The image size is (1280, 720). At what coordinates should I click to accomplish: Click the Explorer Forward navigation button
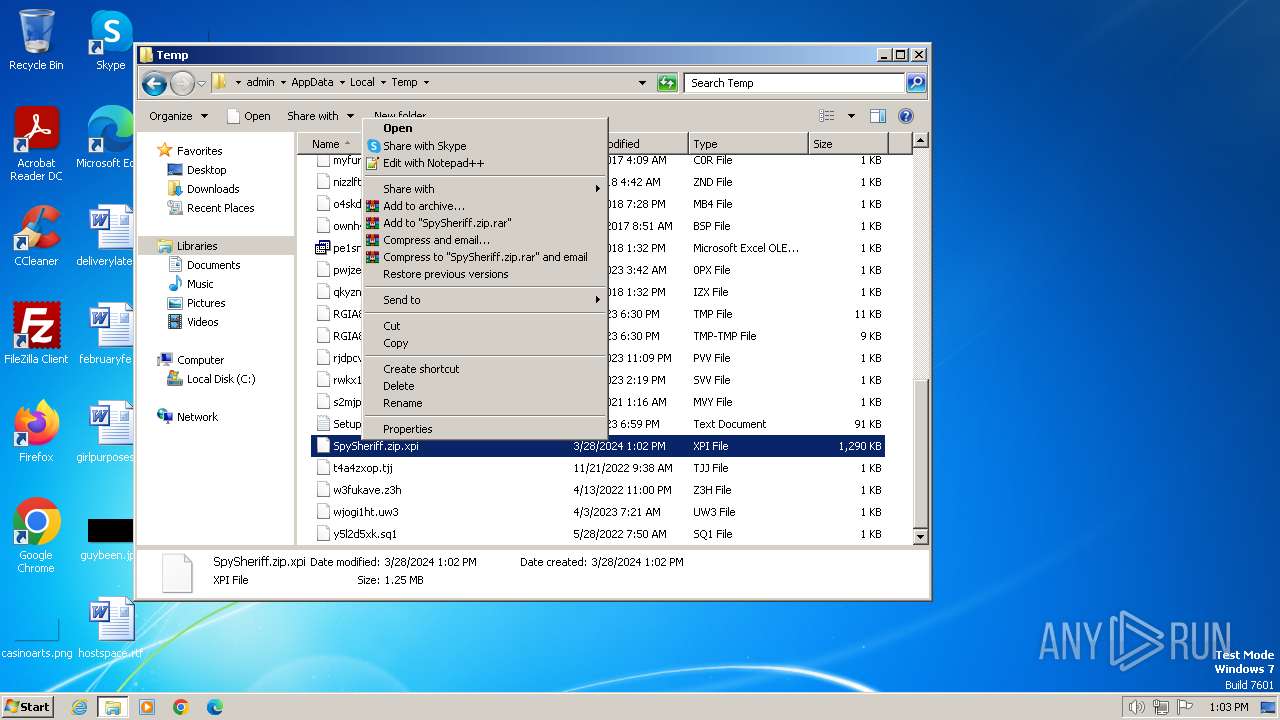point(182,83)
